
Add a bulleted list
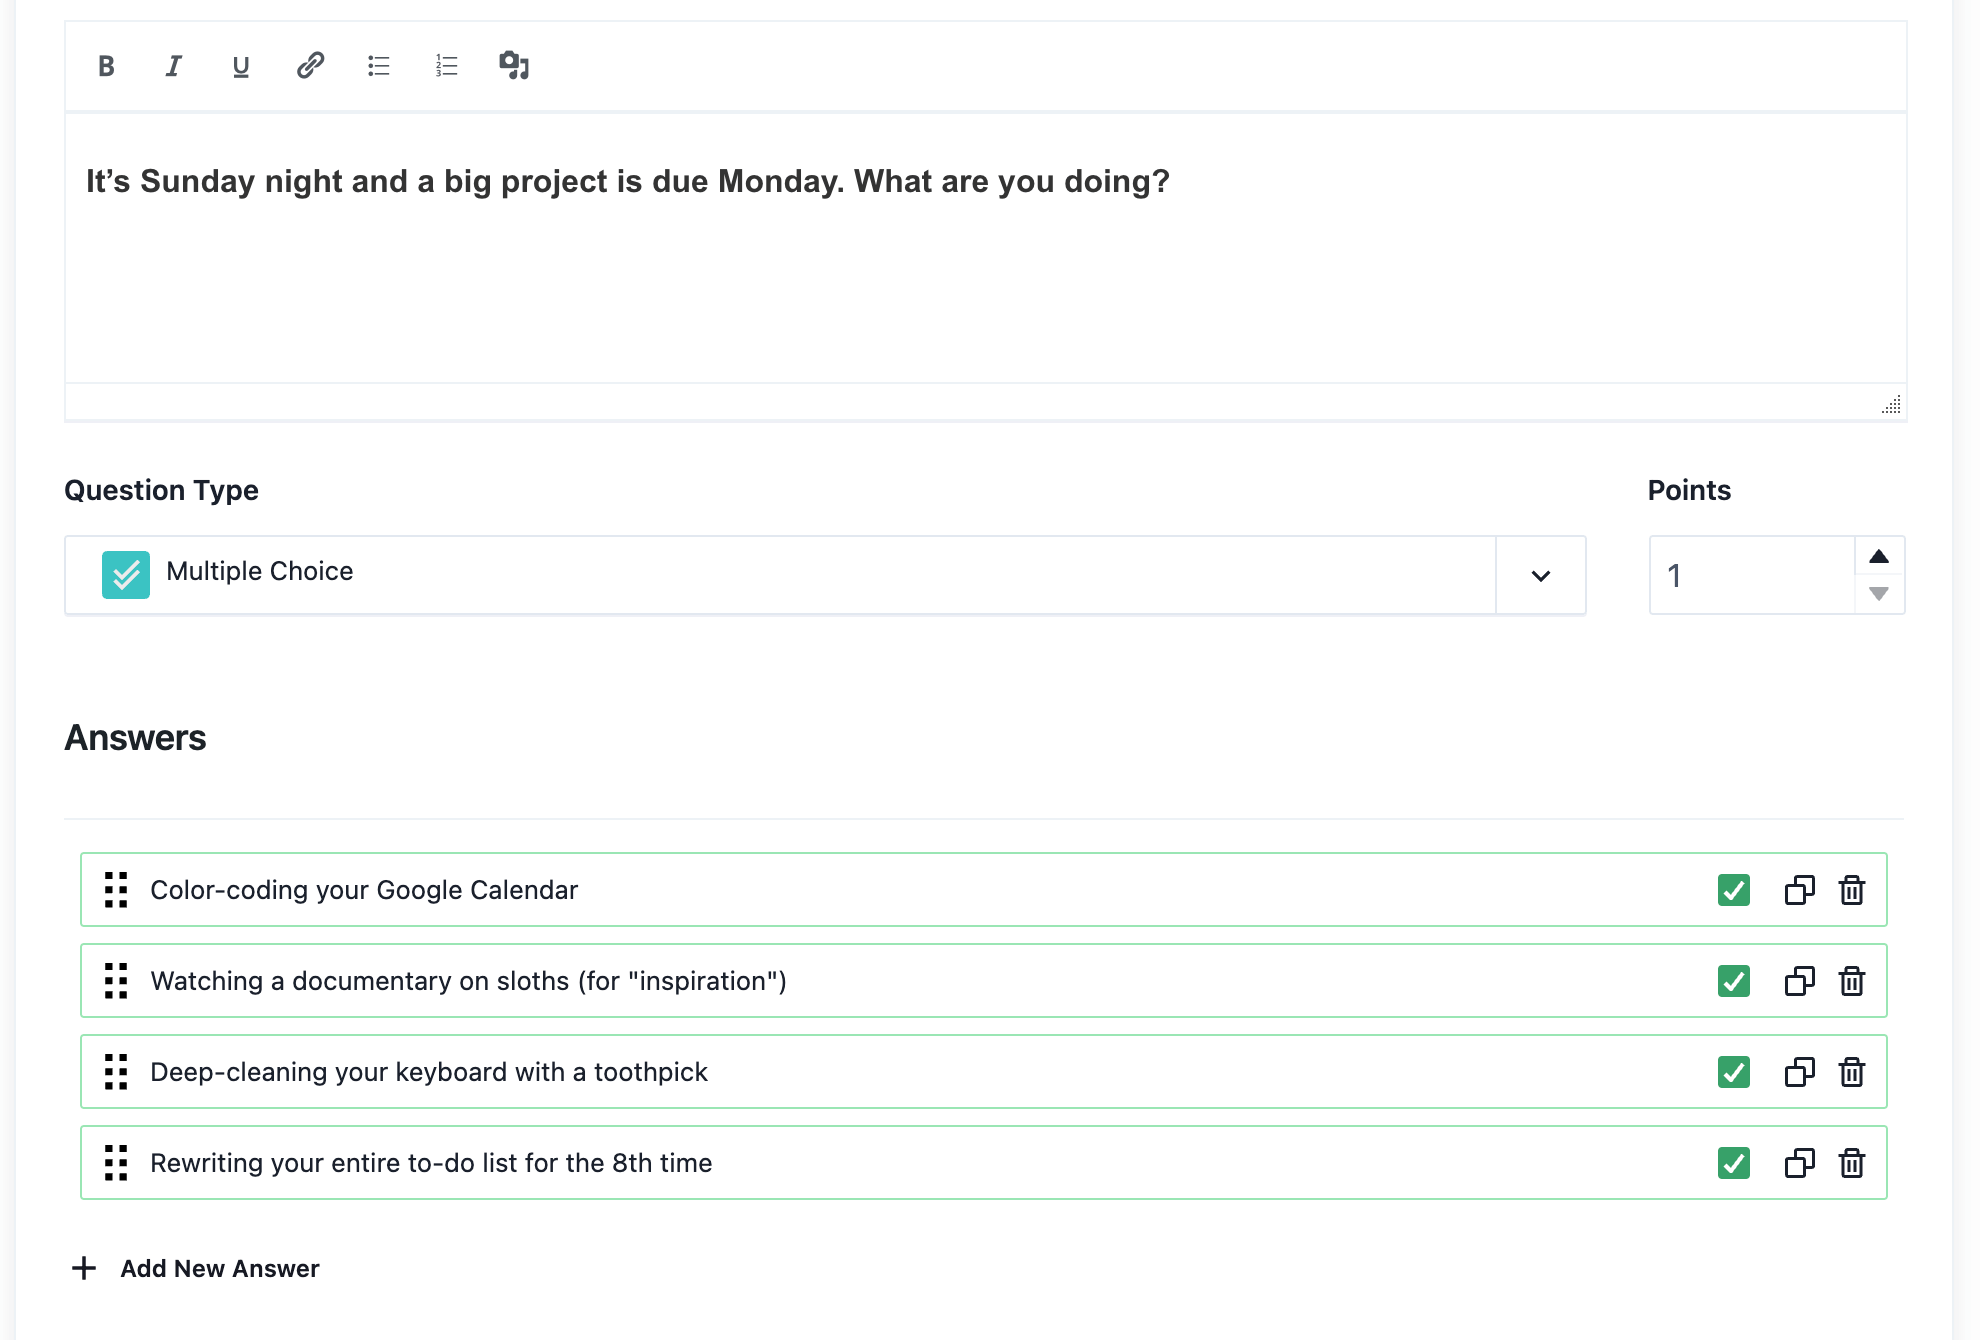378,66
